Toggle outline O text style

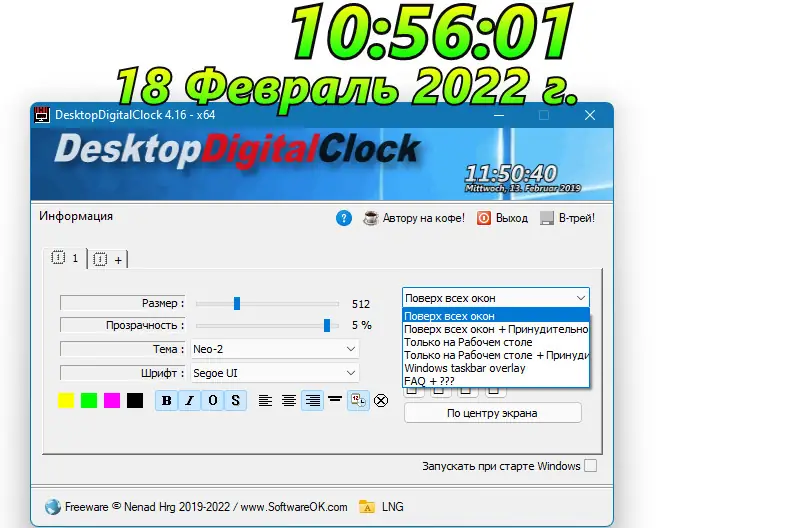tap(213, 401)
